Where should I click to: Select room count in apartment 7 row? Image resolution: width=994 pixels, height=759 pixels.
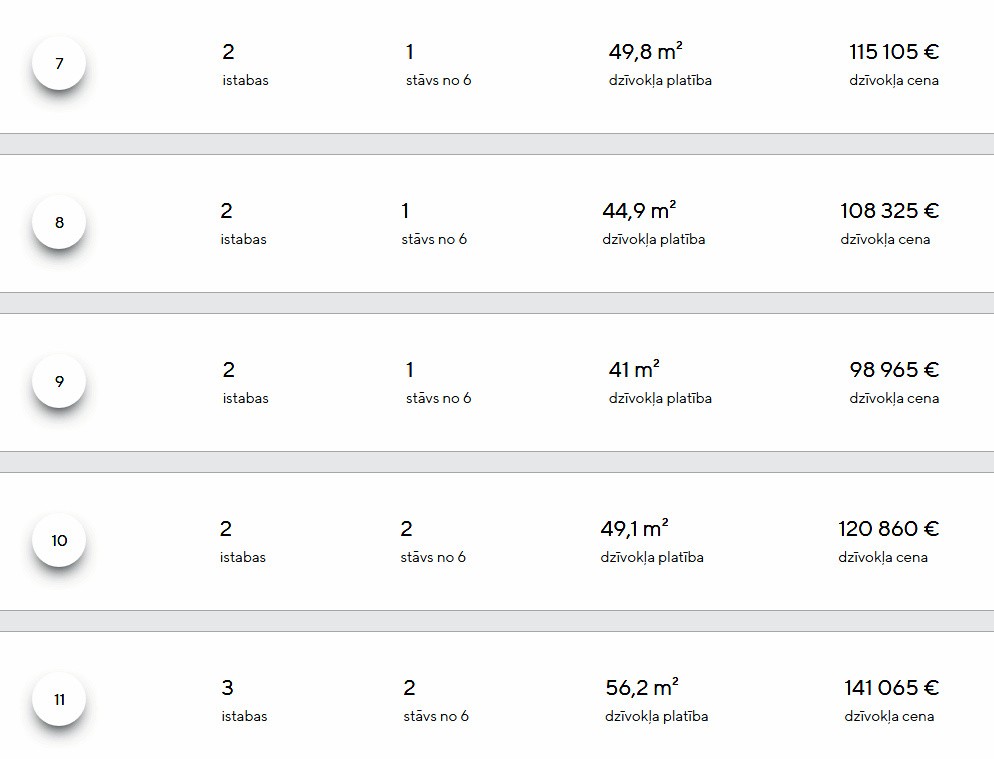(229, 52)
